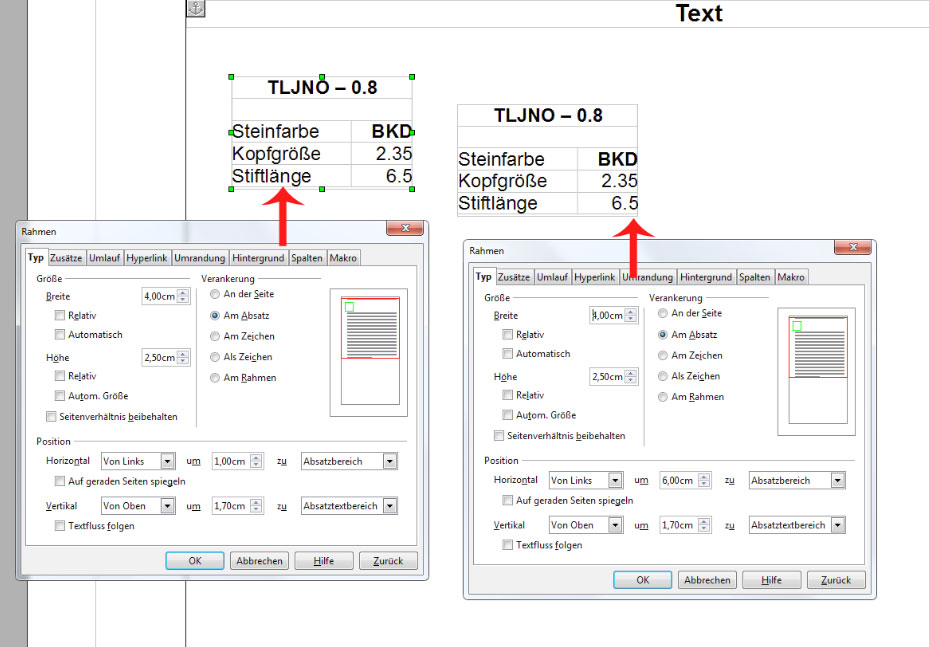Check Automatisch under Breite in right dialog
Image resolution: width=929 pixels, height=647 pixels.
[x=508, y=354]
